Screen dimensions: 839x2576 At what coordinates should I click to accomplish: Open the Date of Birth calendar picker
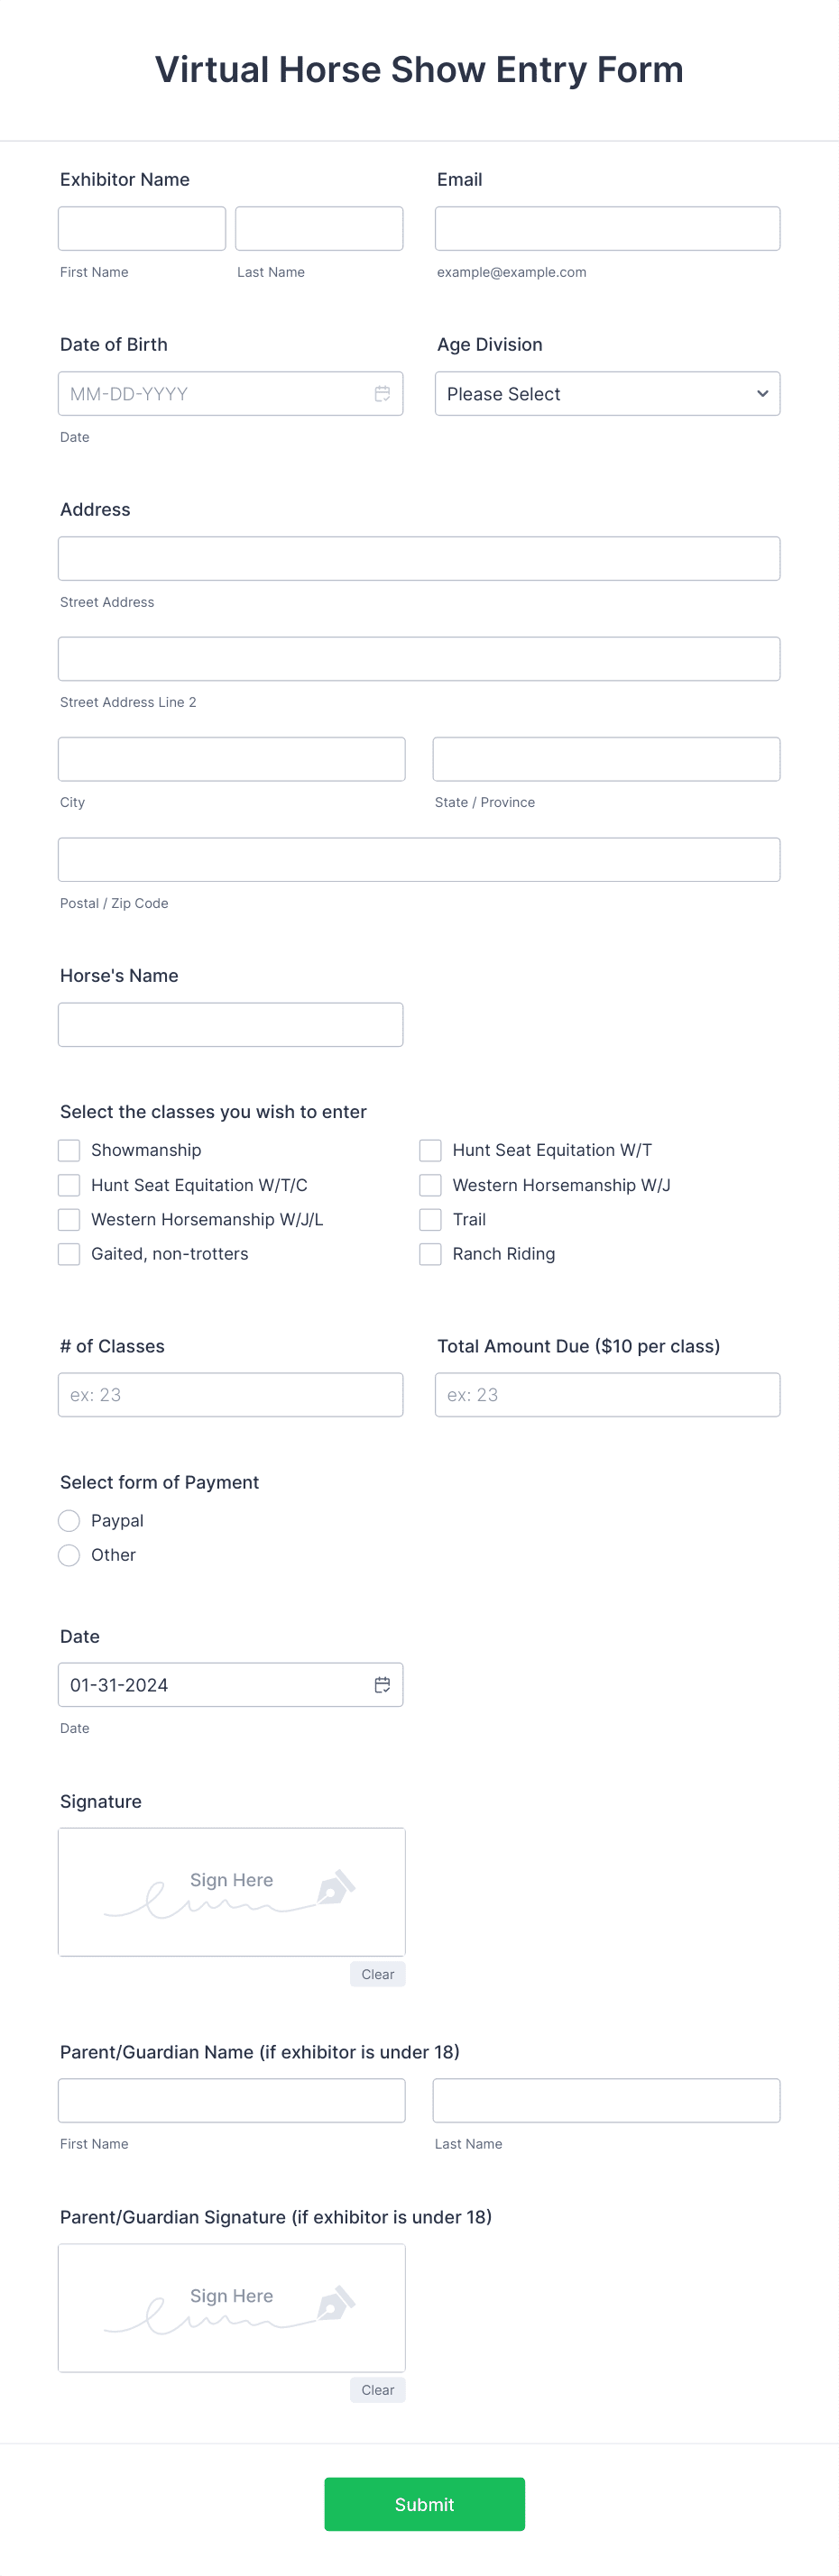click(381, 394)
